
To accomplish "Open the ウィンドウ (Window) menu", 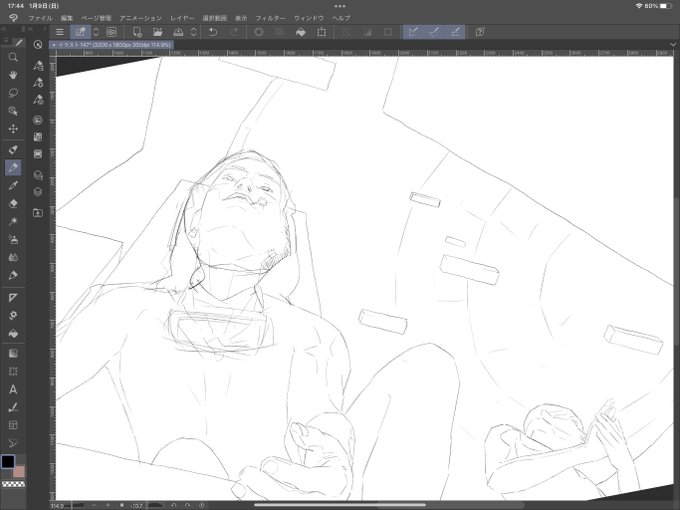I will coord(309,18).
